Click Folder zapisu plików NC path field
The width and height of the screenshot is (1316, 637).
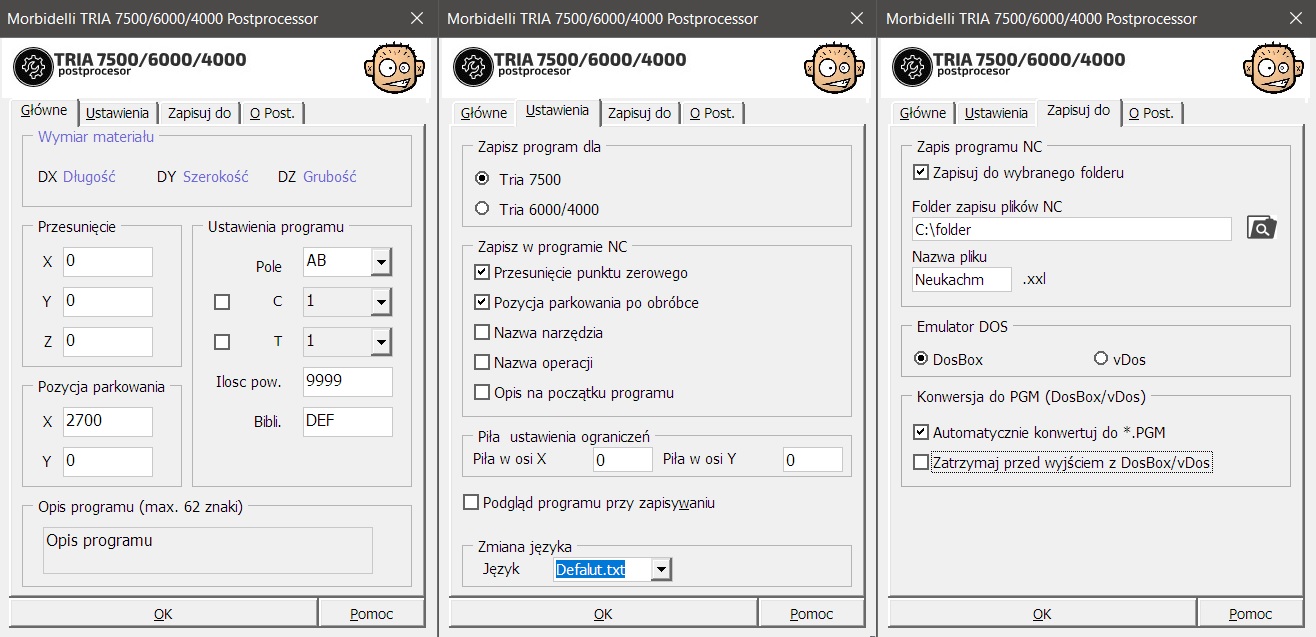point(1072,229)
